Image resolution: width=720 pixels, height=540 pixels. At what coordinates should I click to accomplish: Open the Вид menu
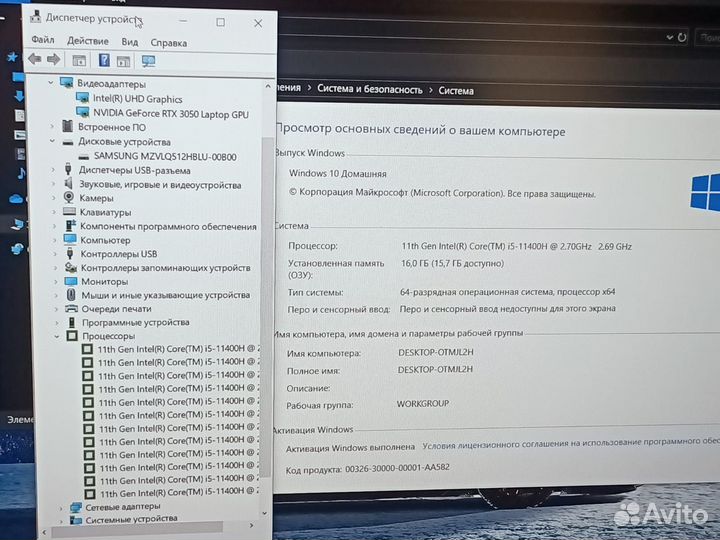pyautogui.click(x=129, y=42)
